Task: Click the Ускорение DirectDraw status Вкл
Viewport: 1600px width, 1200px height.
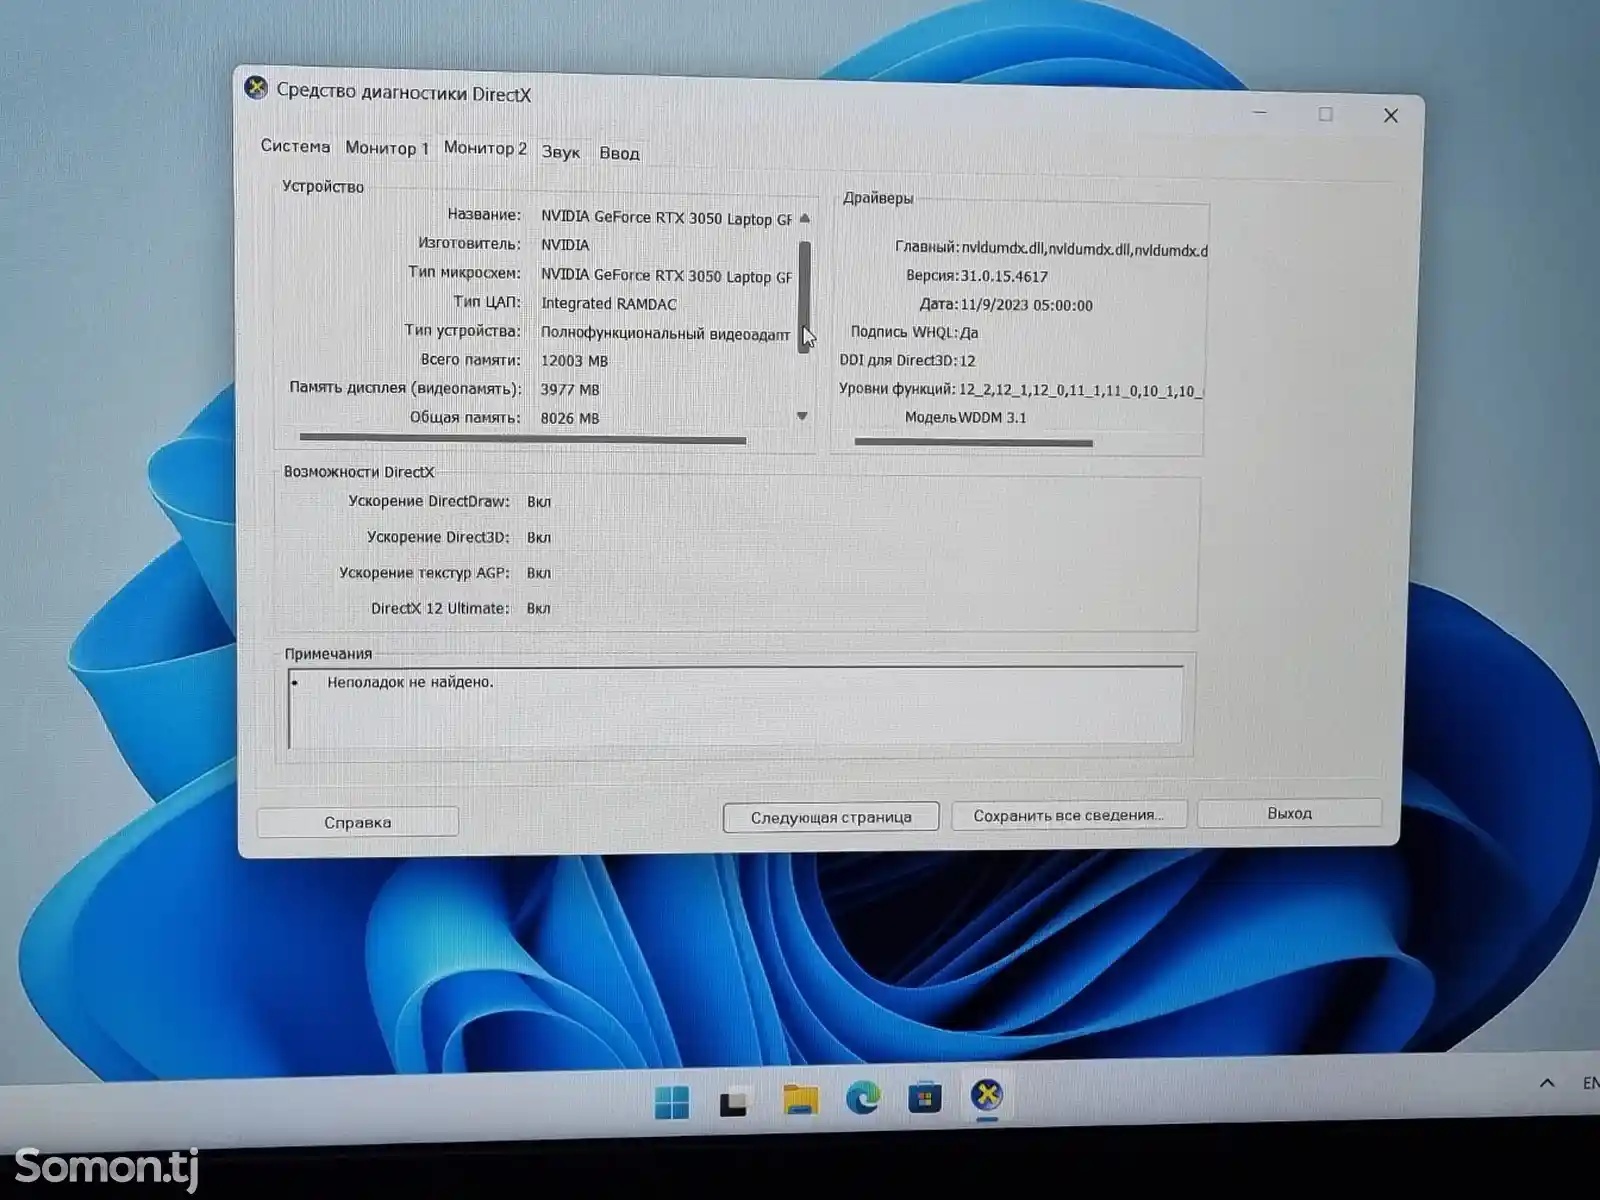Action: click(539, 502)
